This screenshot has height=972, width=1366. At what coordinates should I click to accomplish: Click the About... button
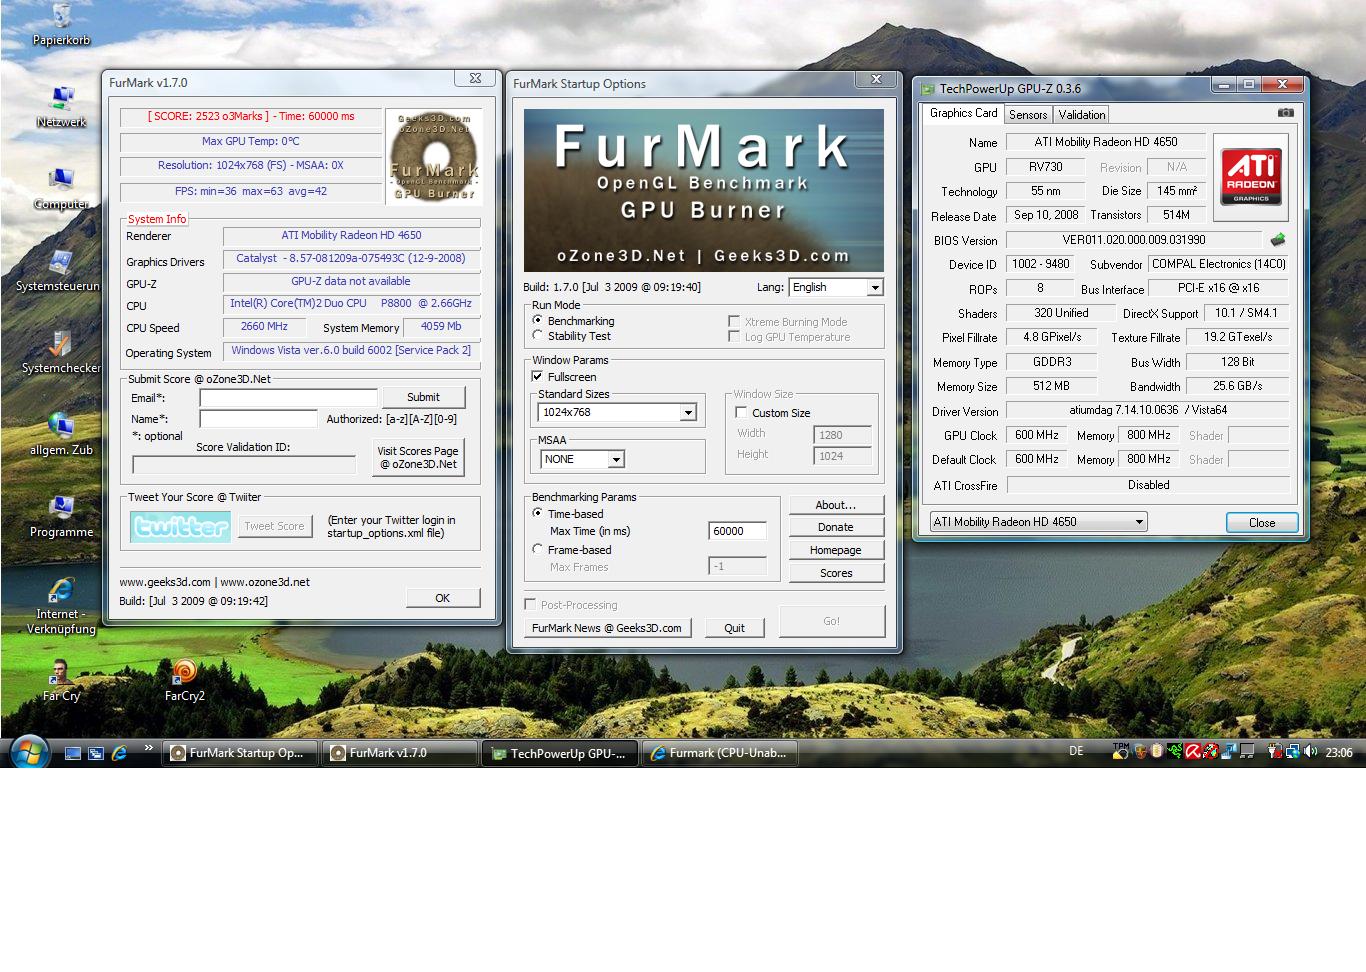(x=836, y=505)
